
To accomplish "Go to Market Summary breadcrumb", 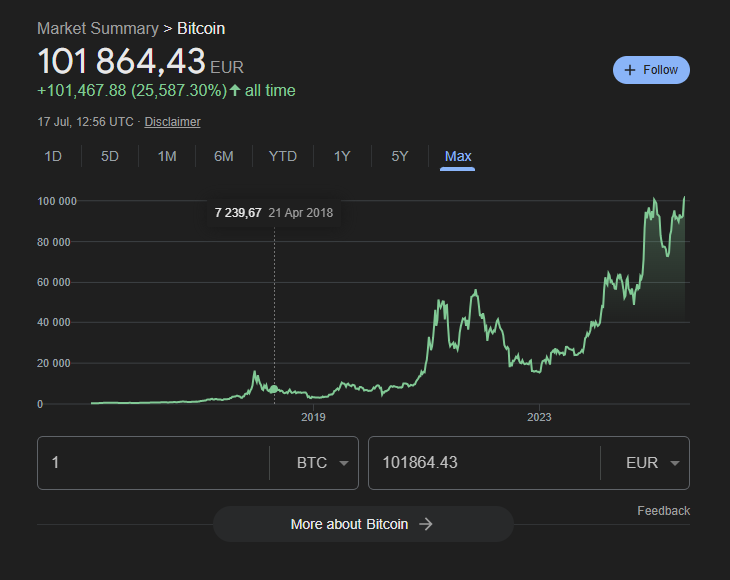I will (98, 28).
